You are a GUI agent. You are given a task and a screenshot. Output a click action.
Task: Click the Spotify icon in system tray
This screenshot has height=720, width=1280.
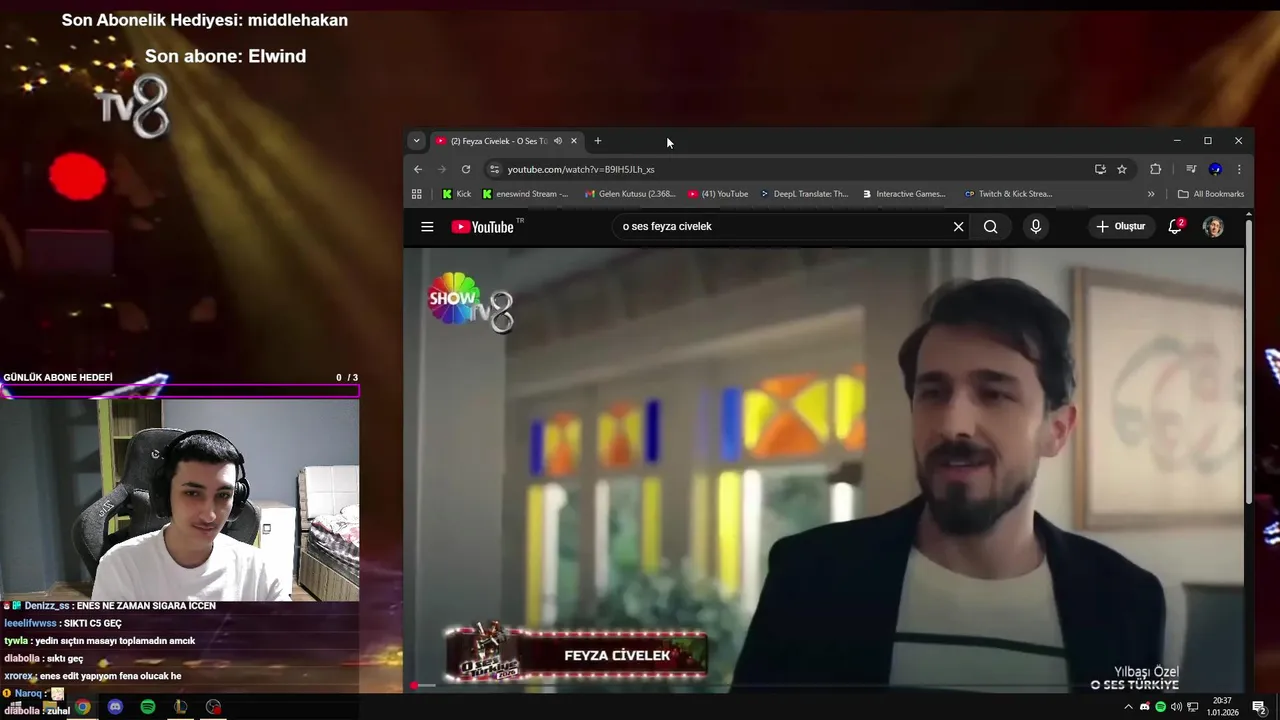[1160, 707]
